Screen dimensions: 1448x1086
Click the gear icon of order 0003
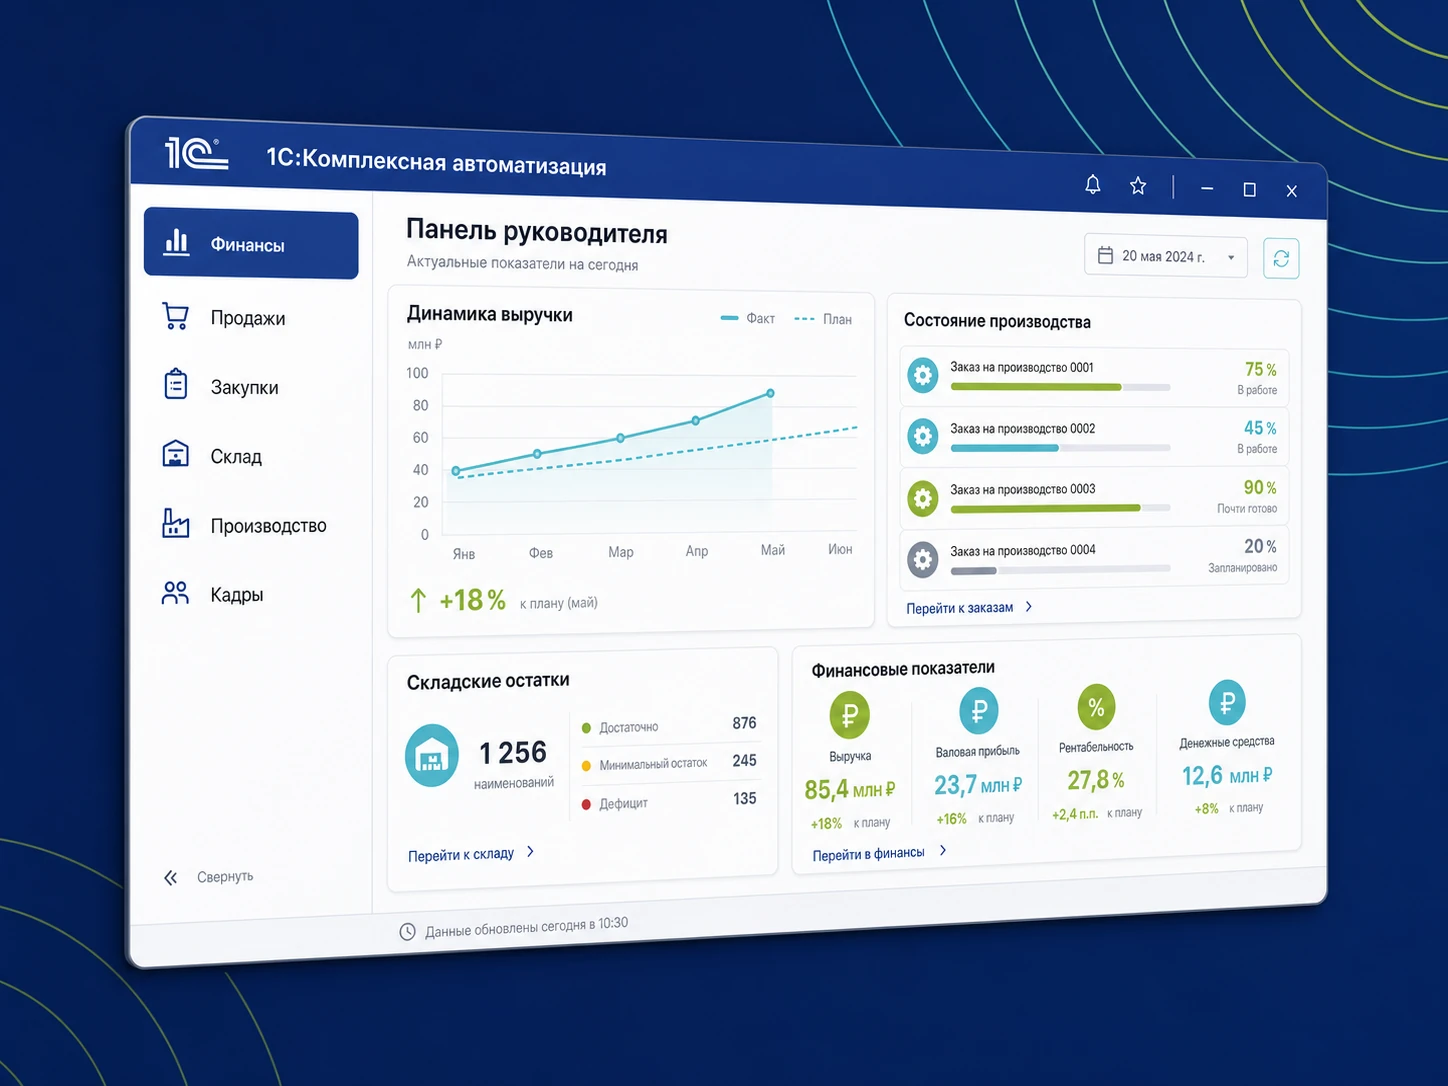click(923, 498)
